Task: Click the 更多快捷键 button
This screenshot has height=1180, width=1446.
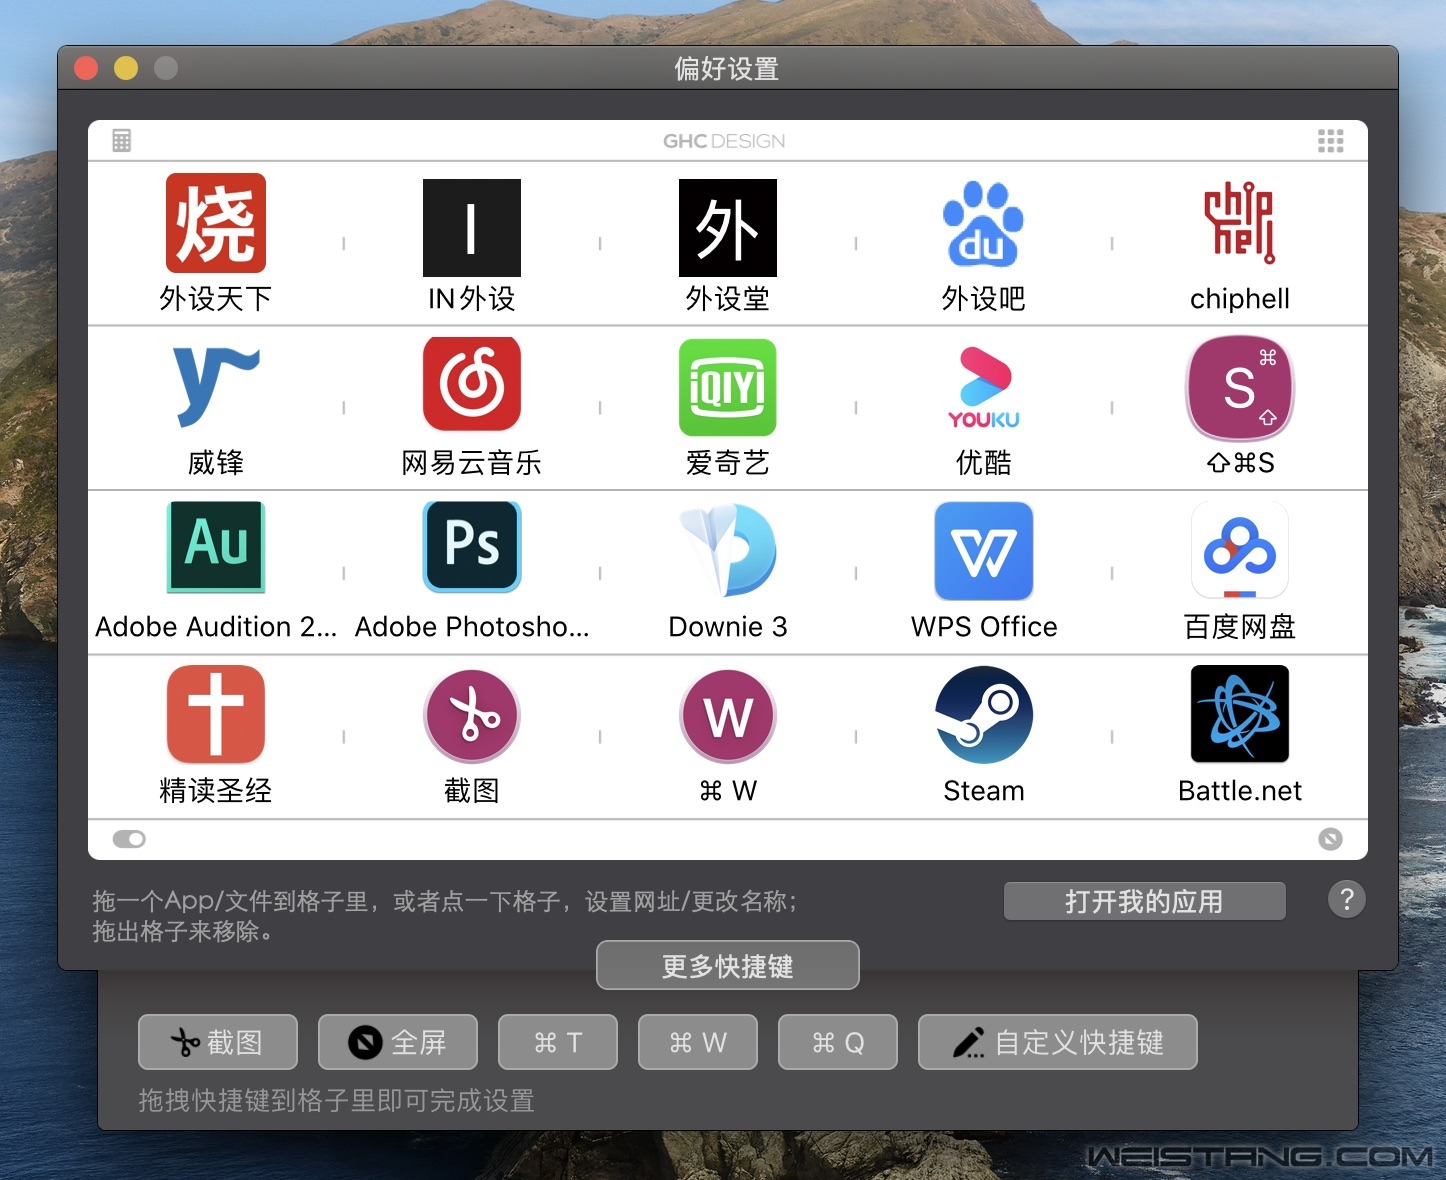Action: point(728,965)
